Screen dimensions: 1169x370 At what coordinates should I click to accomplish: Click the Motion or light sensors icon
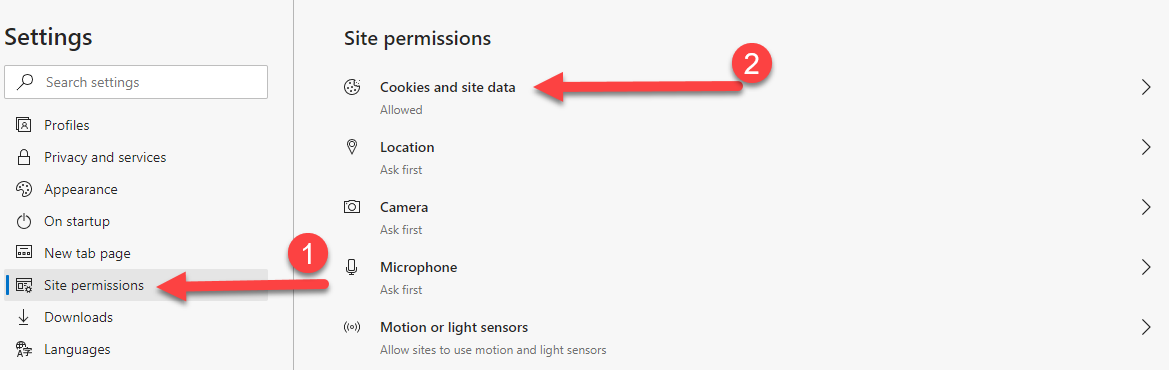coord(352,327)
